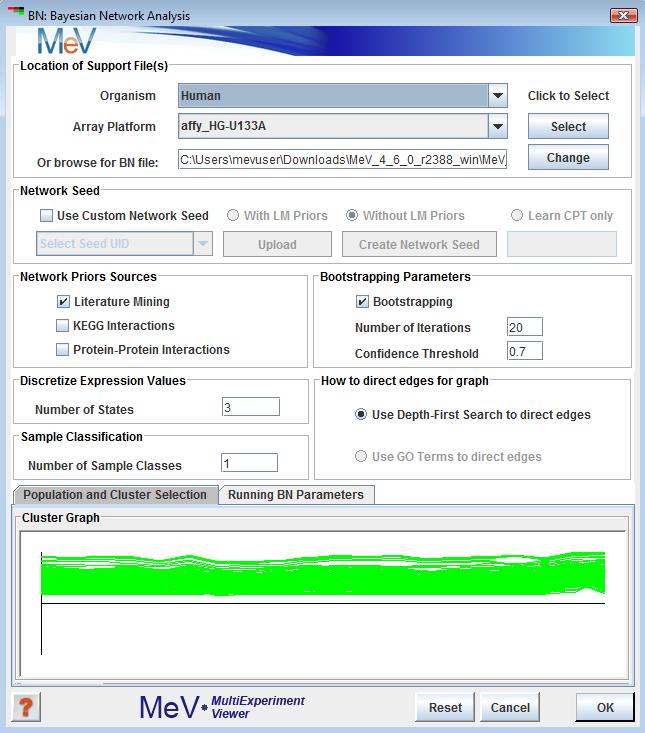Click the MeV MultiExperiment Viewer footer logo

[222, 706]
